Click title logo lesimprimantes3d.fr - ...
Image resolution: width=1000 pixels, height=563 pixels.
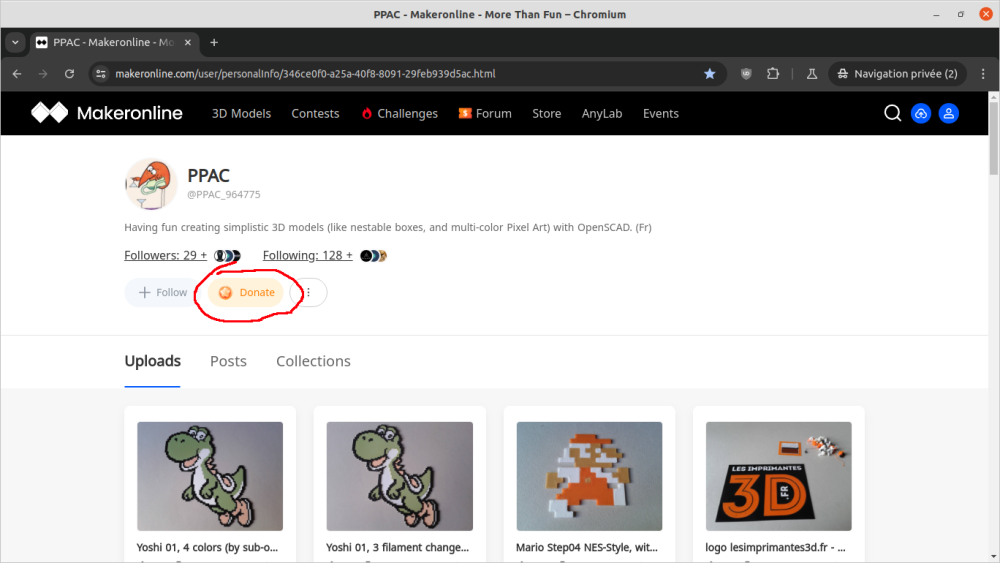click(776, 547)
